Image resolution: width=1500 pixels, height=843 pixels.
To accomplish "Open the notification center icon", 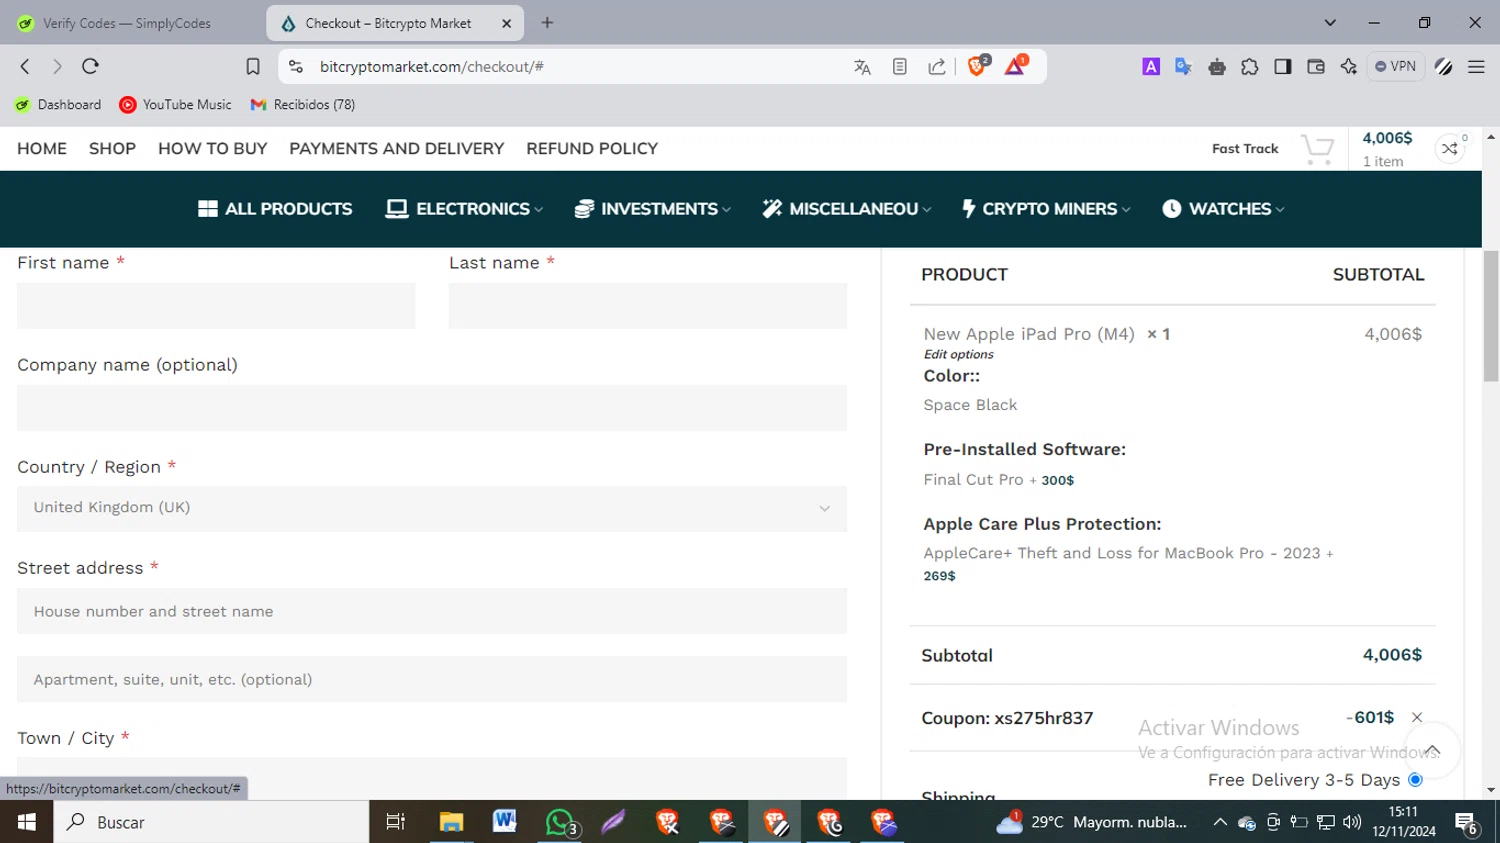I will (x=1467, y=823).
